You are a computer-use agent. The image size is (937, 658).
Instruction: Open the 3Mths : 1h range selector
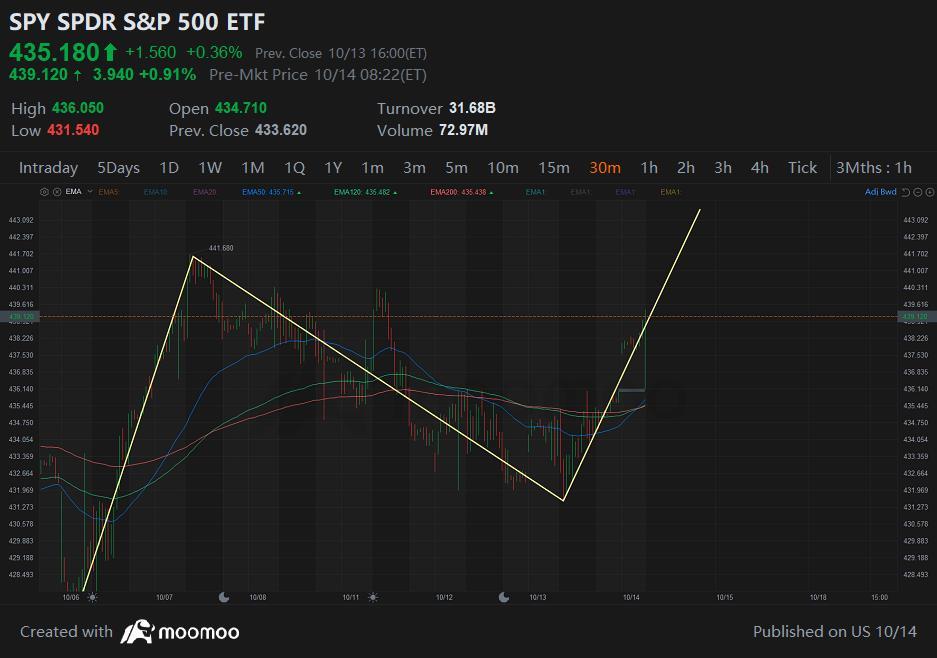pos(874,168)
